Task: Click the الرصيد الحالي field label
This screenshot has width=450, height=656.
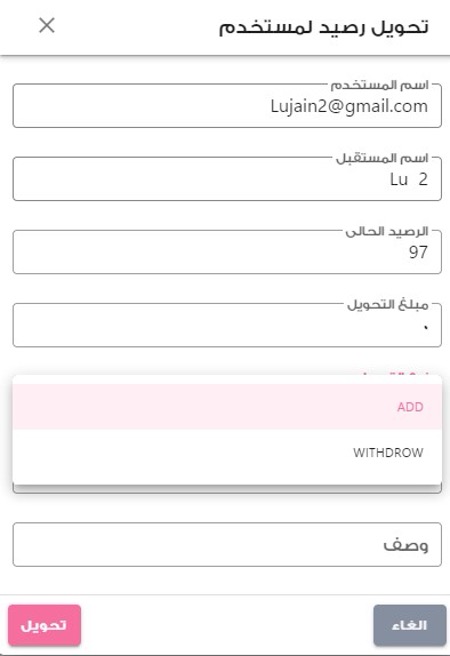Action: [387, 231]
